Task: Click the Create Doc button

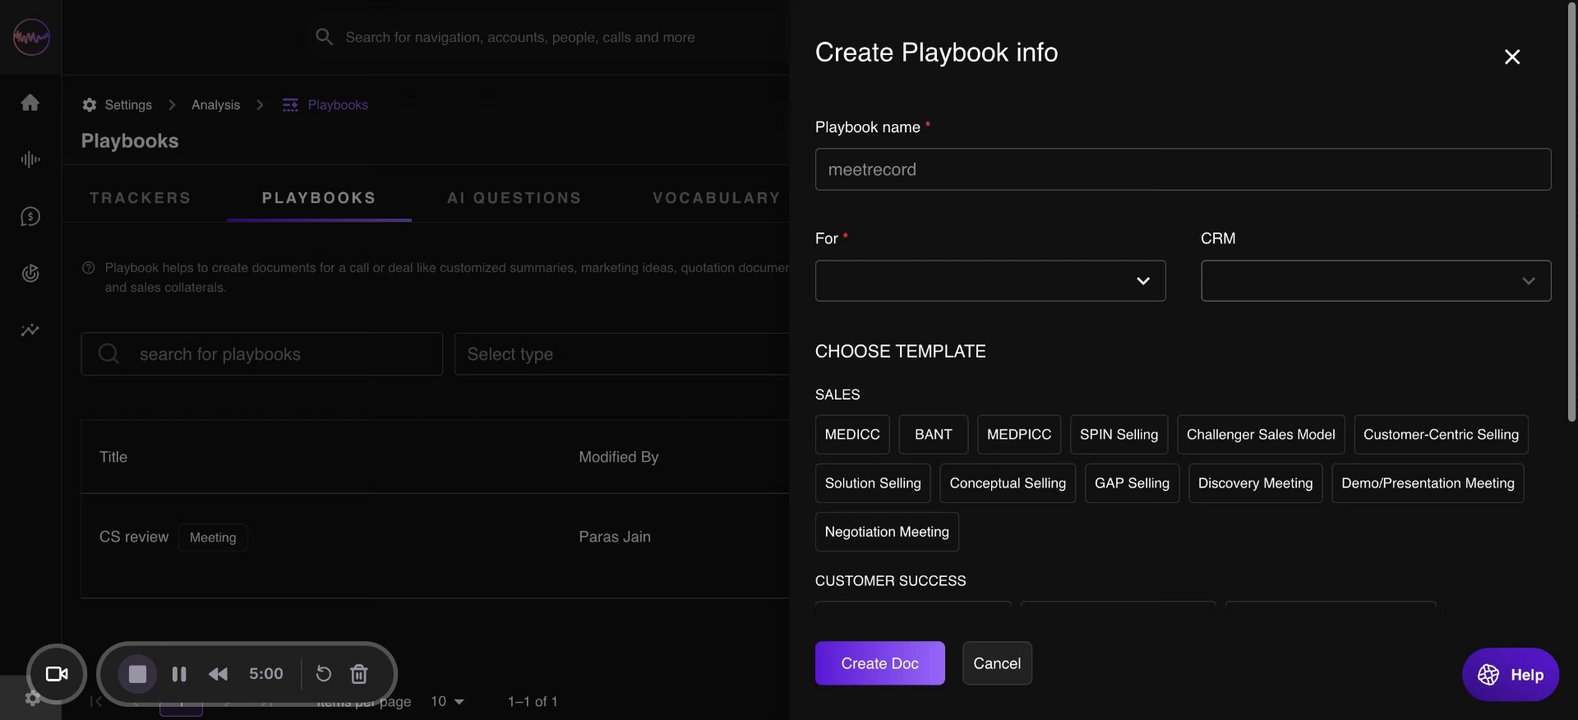Action: pyautogui.click(x=879, y=663)
